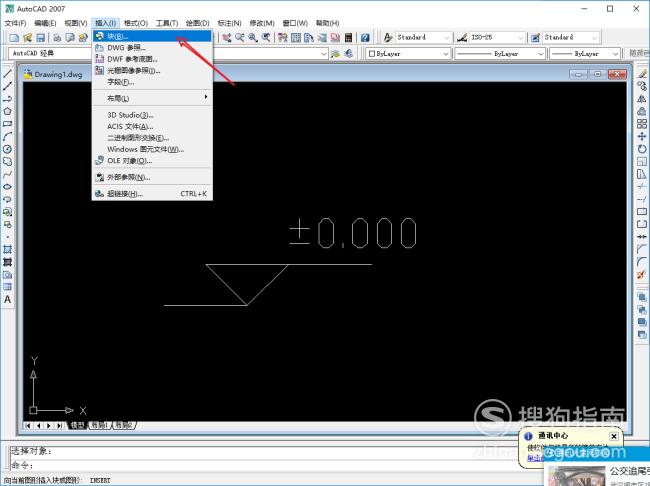The image size is (650, 486).
Task: Select the Ellipse draw tool
Action: [7, 187]
